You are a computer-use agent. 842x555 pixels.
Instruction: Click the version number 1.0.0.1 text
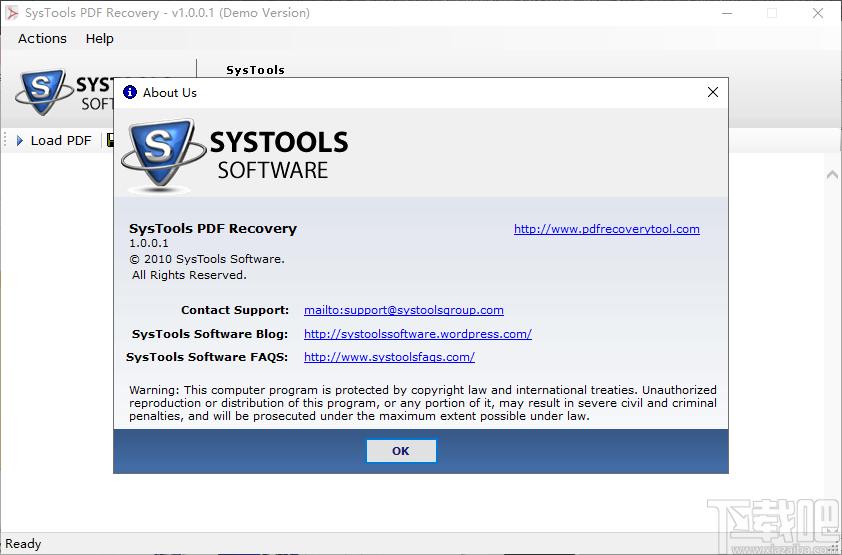tap(149, 243)
